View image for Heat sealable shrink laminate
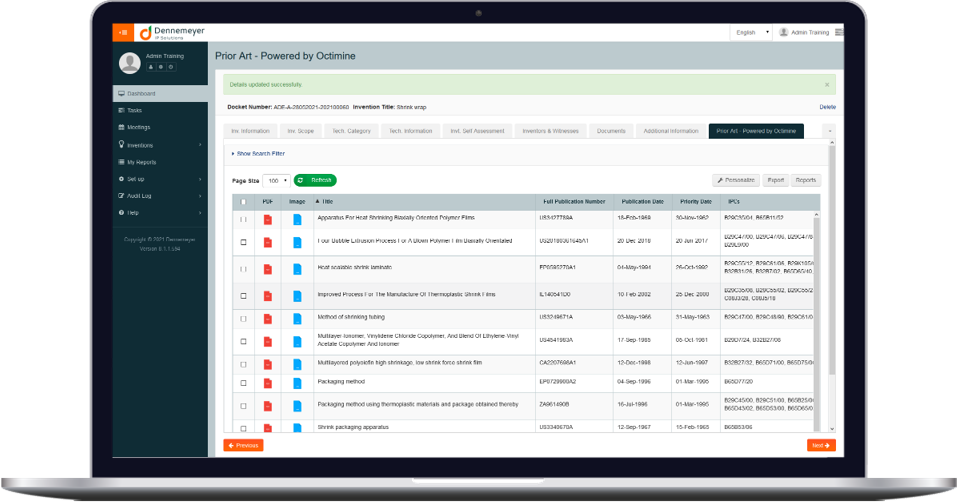Screen dimensions: 957x502 click(297, 269)
